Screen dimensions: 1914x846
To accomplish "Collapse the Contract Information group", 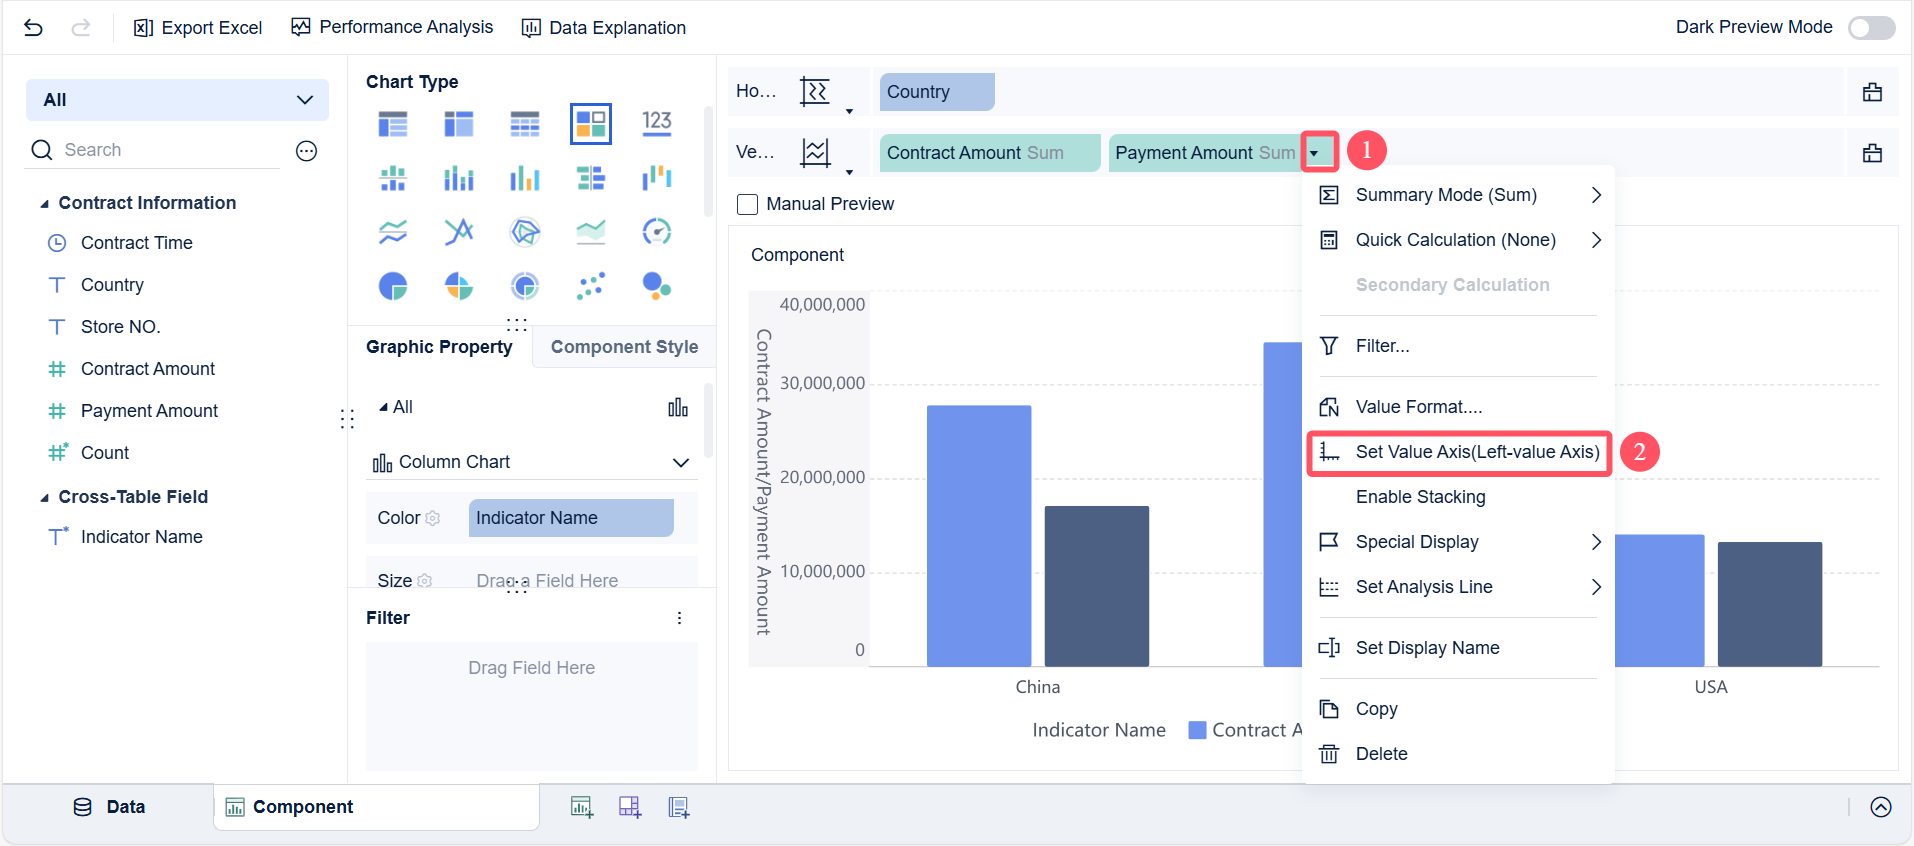I will [x=44, y=204].
